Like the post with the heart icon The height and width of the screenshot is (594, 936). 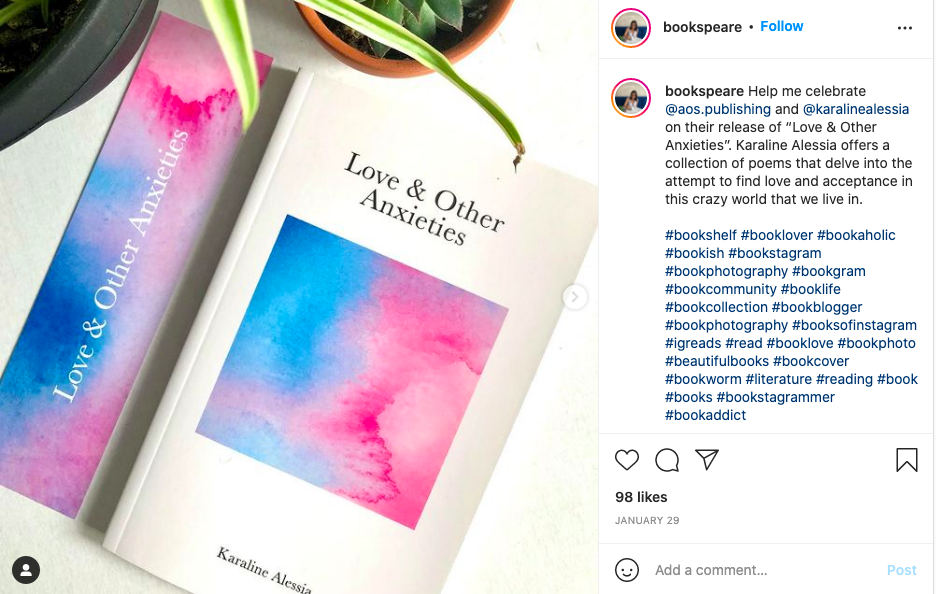pos(627,460)
